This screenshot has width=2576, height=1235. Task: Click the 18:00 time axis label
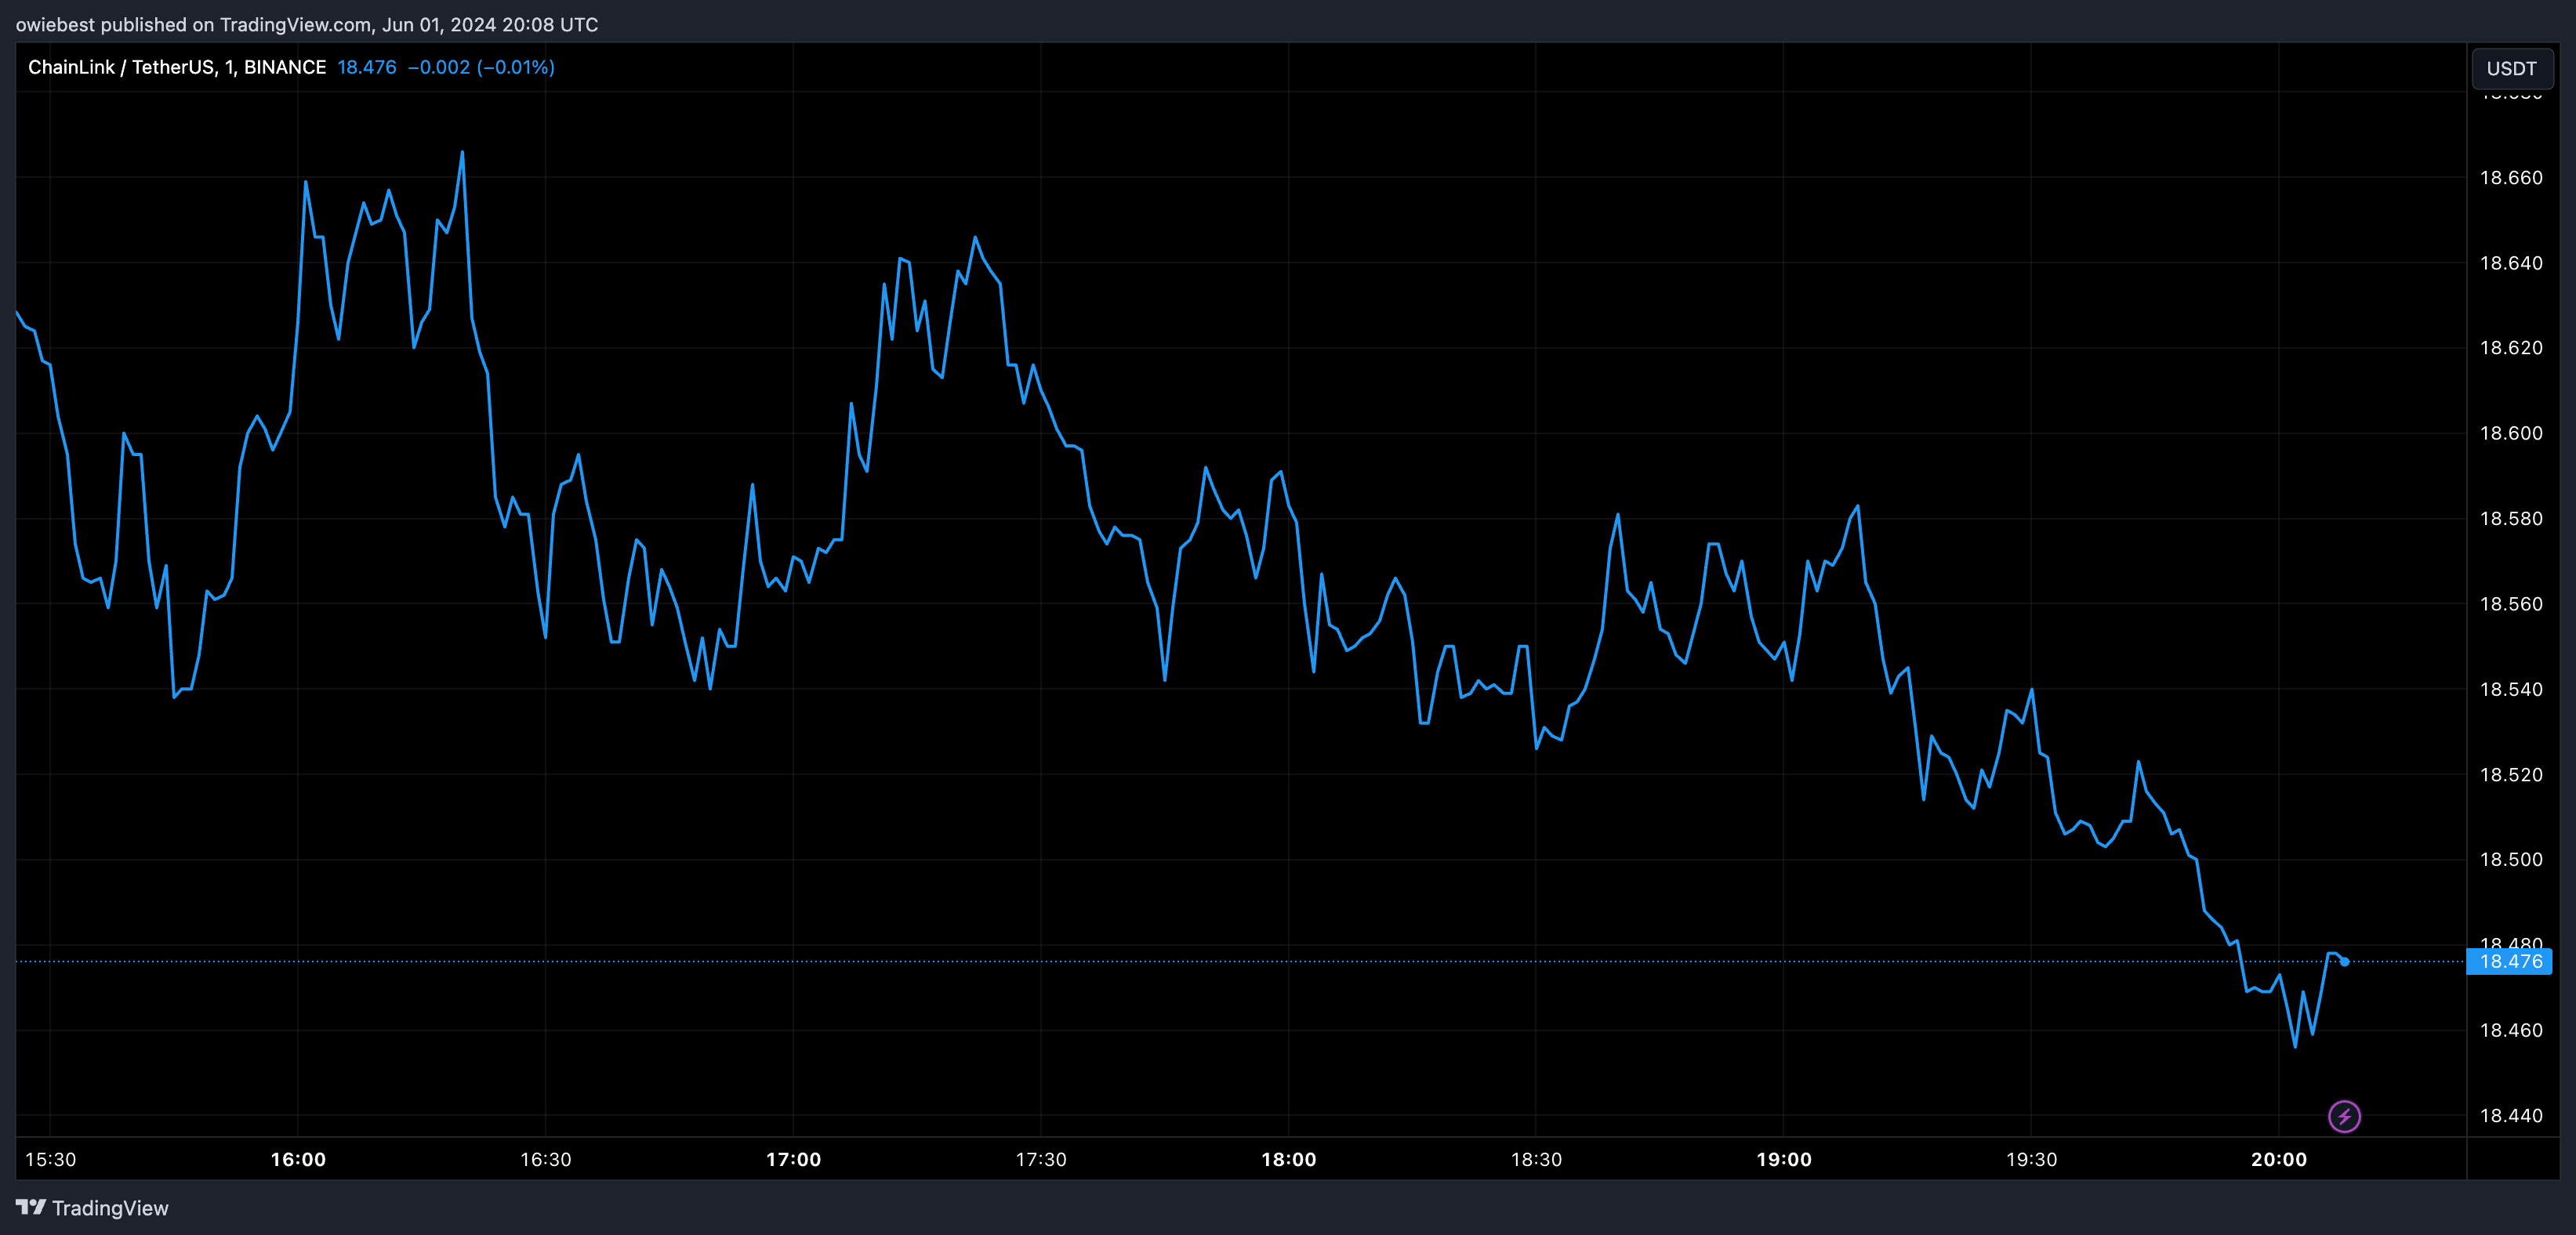1288,1159
